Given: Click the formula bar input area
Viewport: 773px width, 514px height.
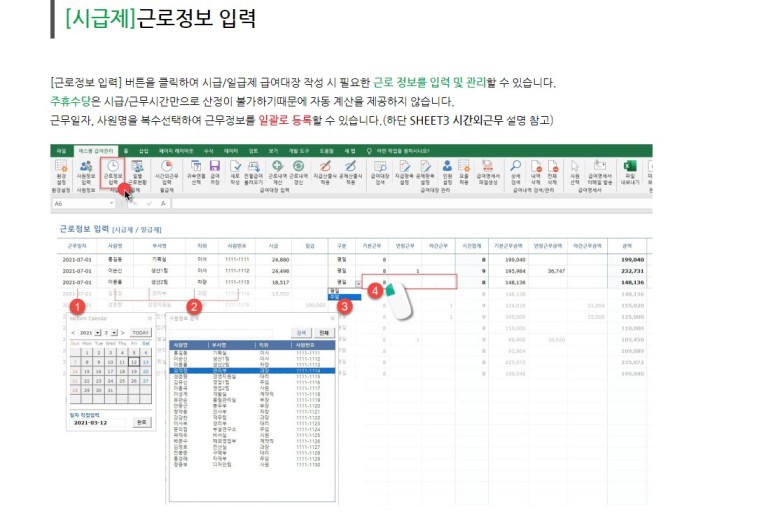Looking at the screenshot, I should (412, 204).
